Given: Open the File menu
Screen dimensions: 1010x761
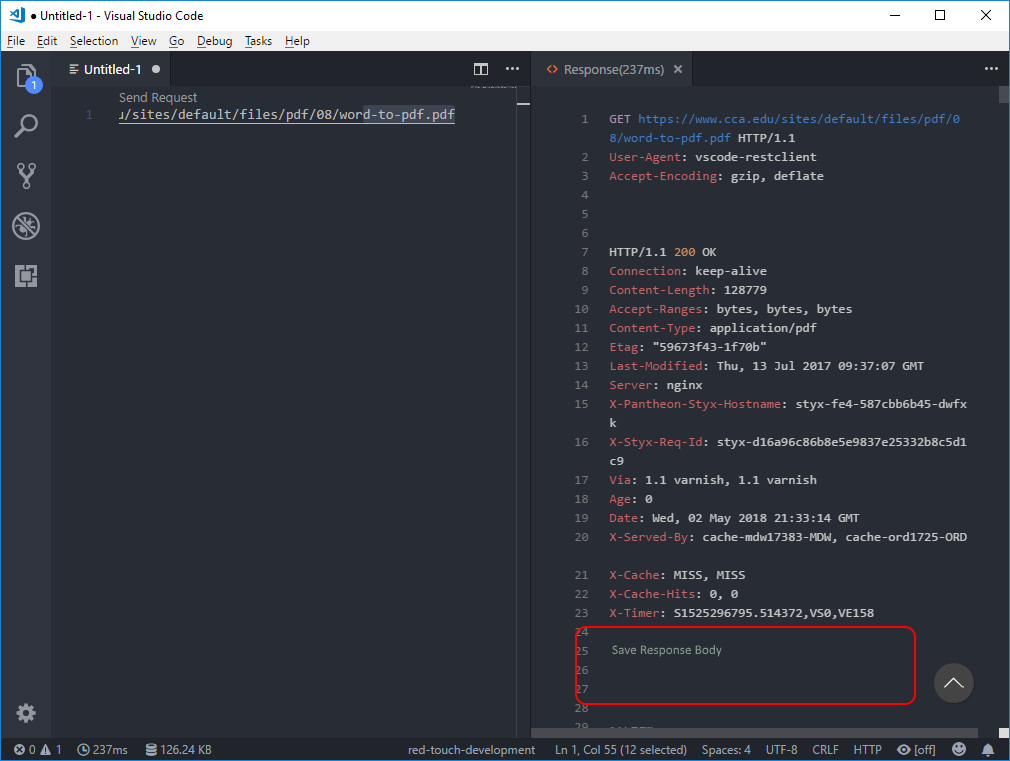Looking at the screenshot, I should (16, 41).
